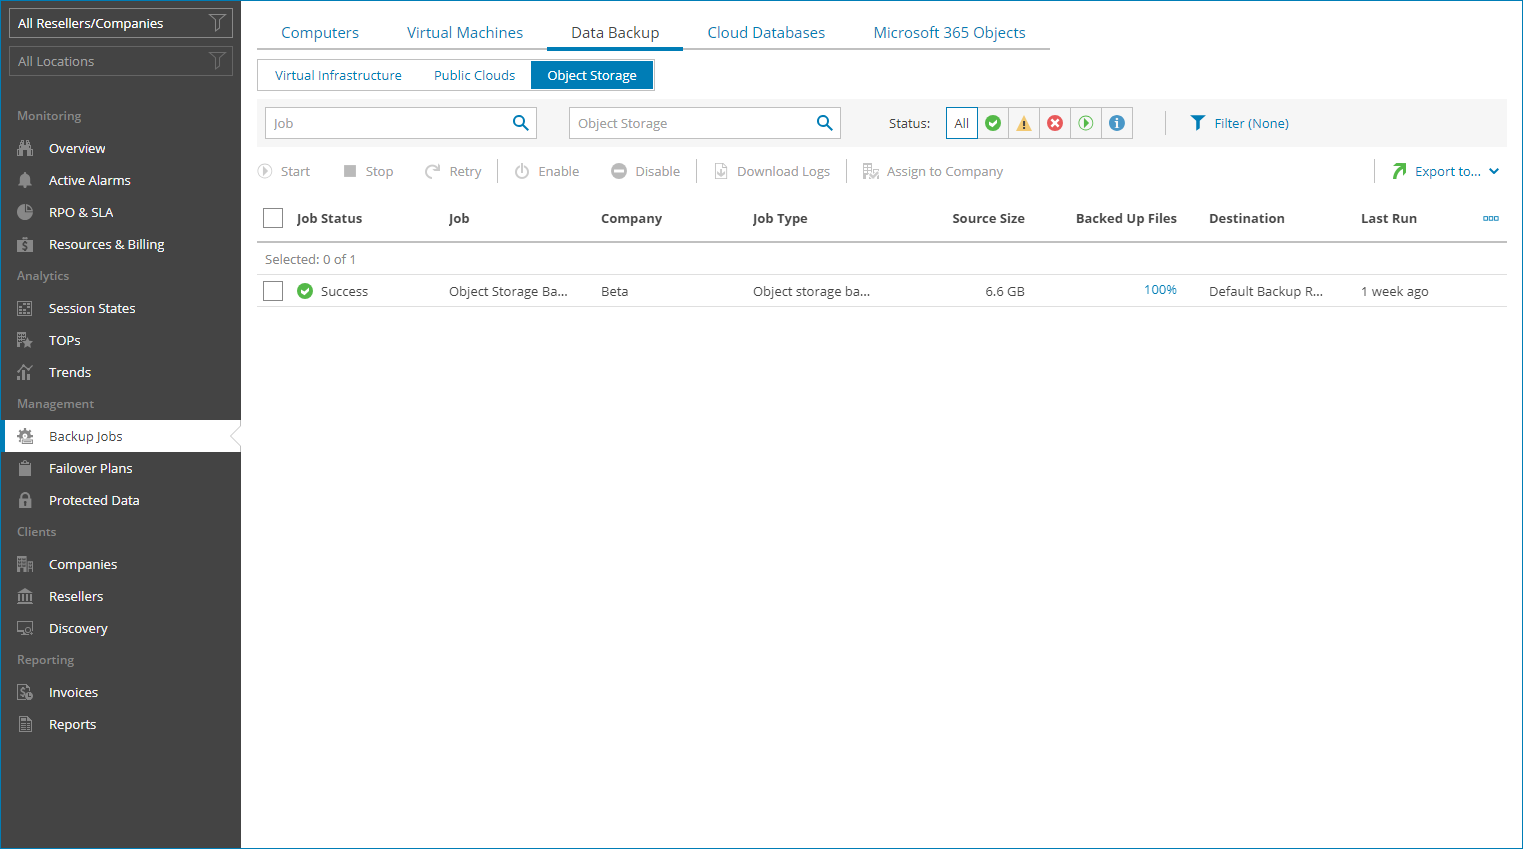Open Filter (None) options

1239,123
